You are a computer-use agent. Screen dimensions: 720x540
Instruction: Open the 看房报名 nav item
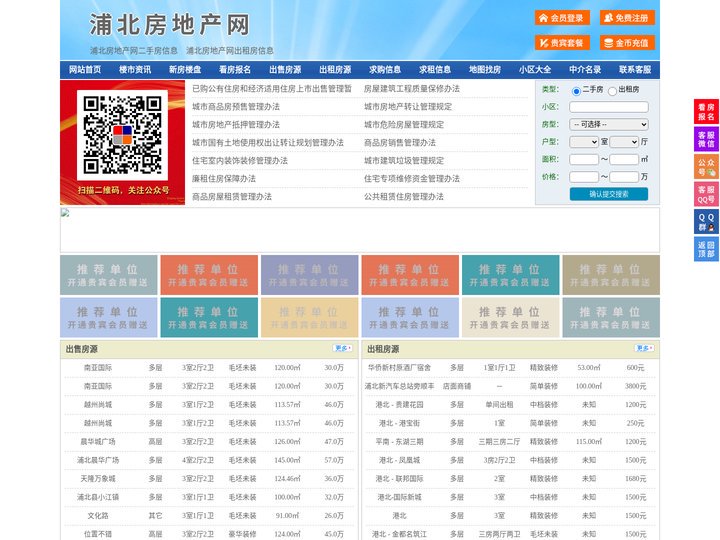[x=235, y=70]
